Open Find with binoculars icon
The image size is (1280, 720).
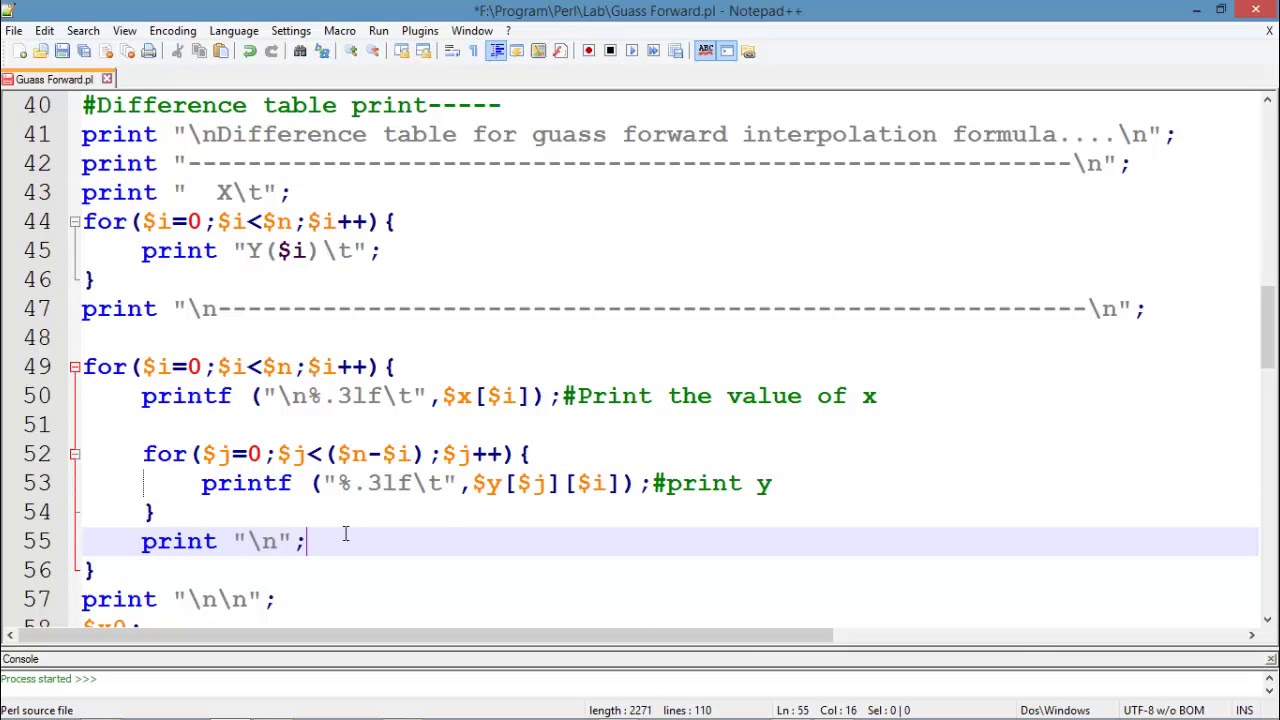pyautogui.click(x=300, y=51)
